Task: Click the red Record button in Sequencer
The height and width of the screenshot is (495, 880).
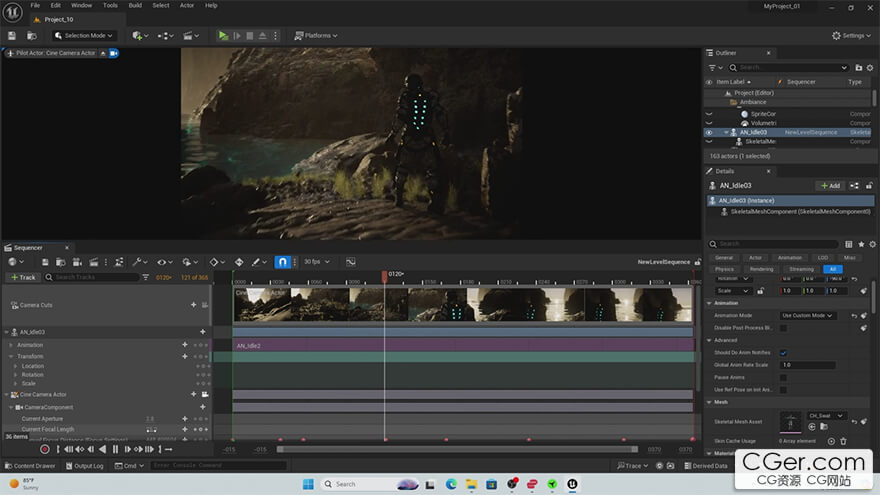Action: coord(44,450)
